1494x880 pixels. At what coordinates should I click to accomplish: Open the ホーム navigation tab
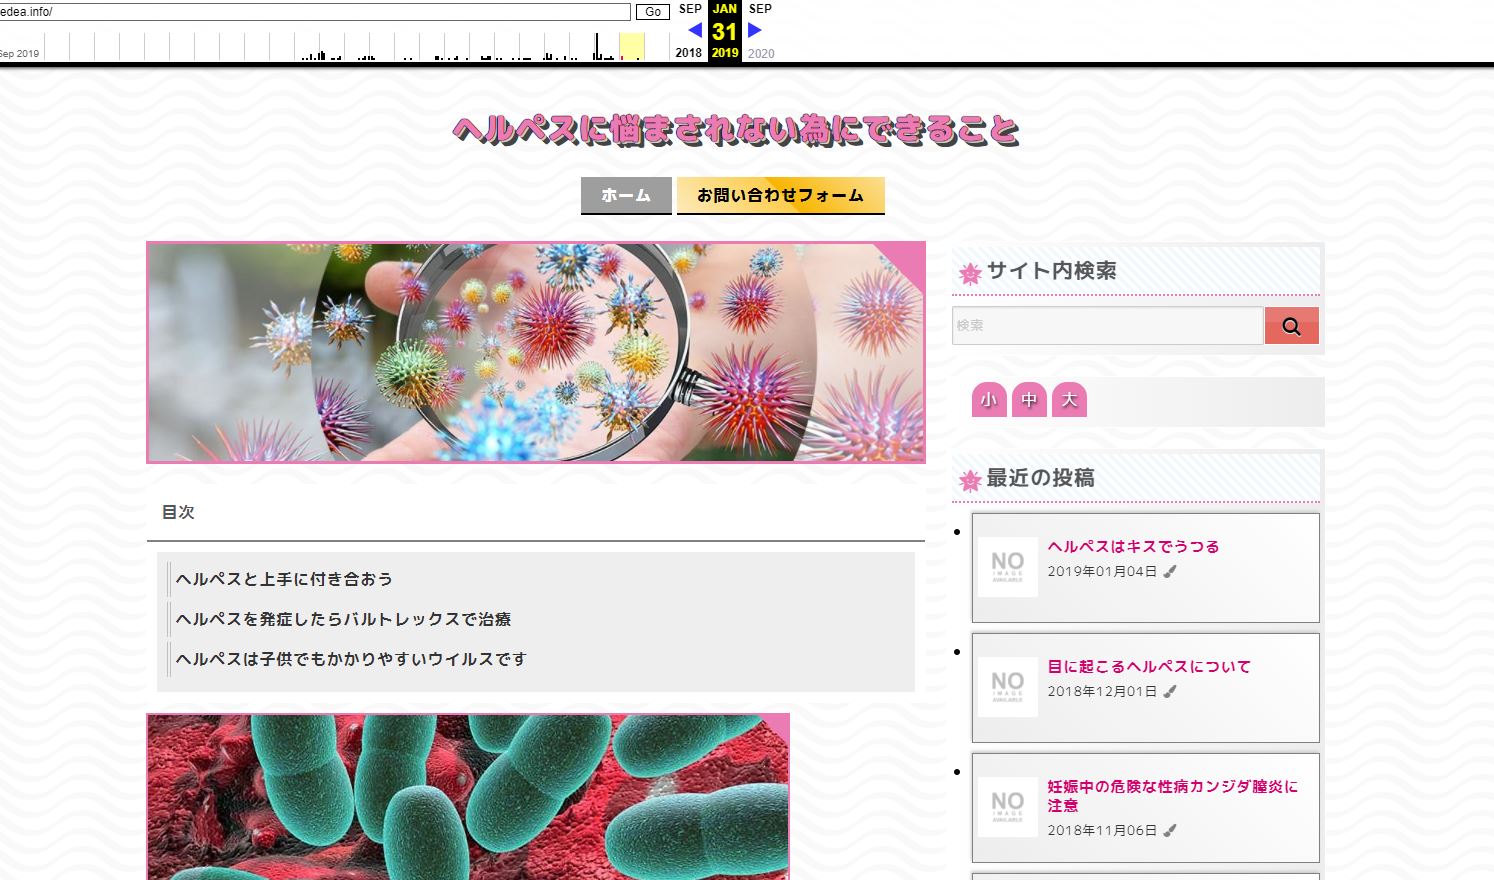pos(626,195)
